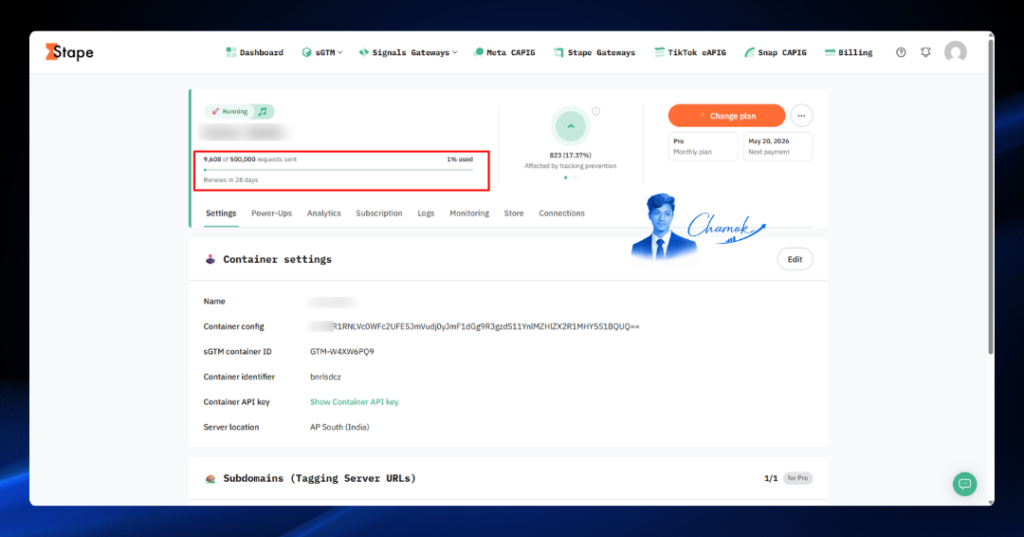Open the help question mark icon
The image size is (1024, 537).
tap(901, 52)
